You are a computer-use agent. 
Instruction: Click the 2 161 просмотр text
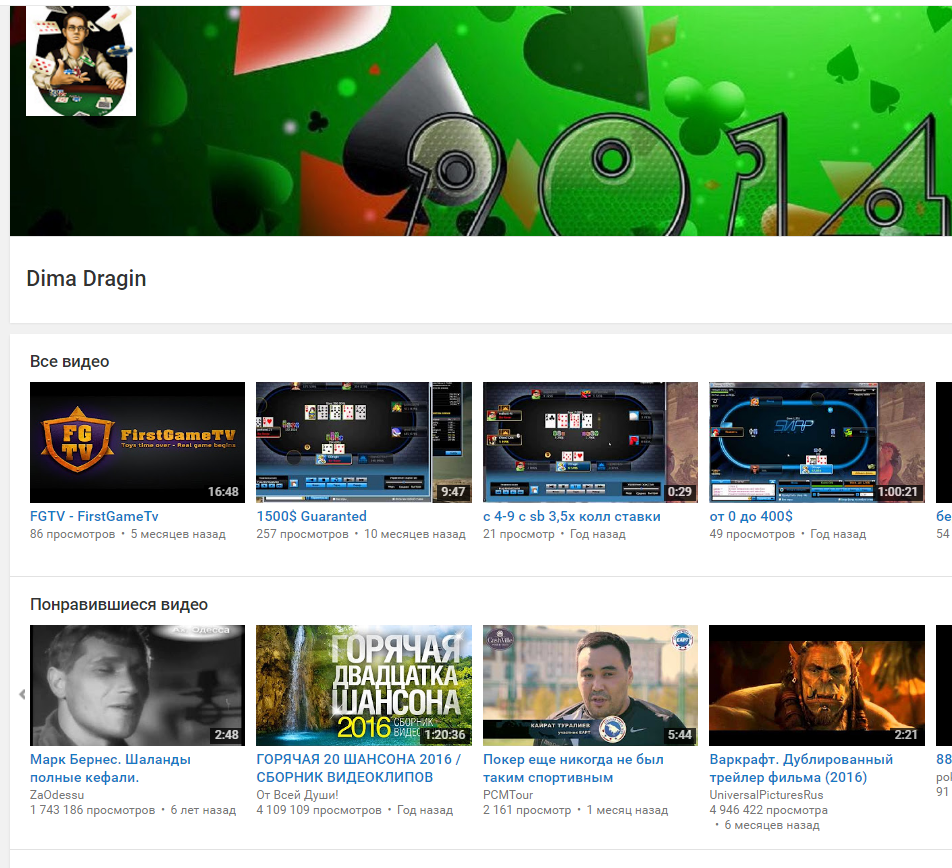[527, 810]
